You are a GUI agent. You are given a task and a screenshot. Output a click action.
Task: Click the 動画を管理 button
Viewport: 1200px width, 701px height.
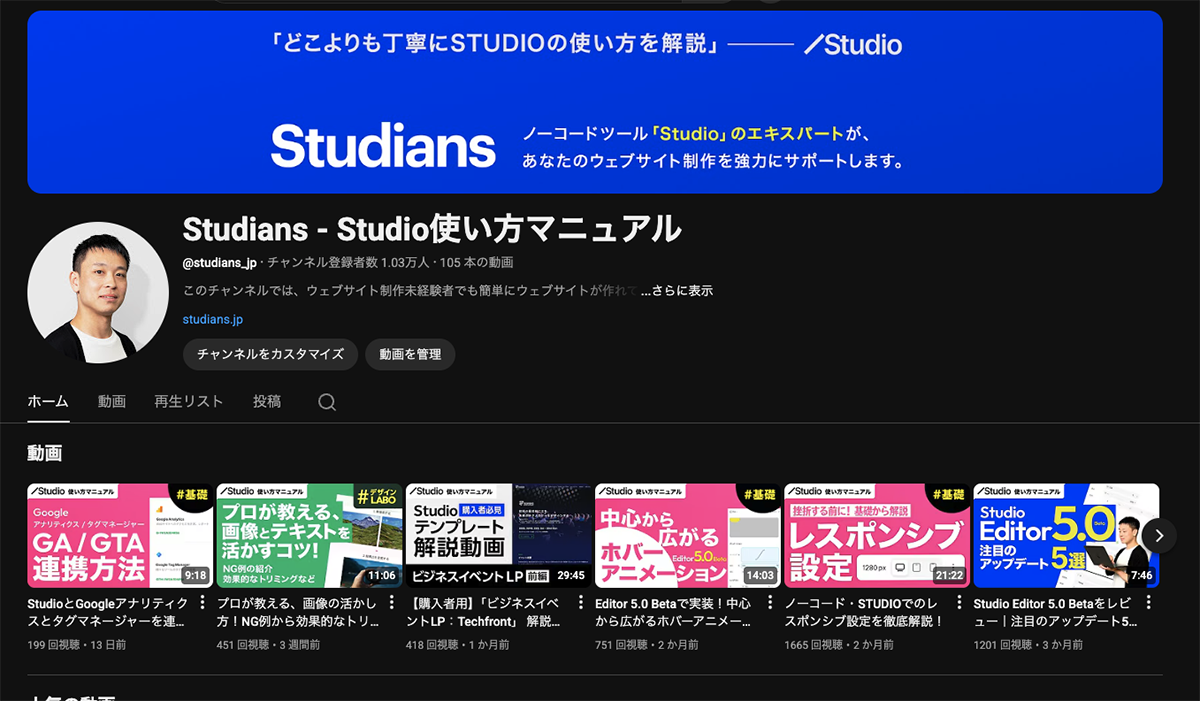[x=413, y=354]
